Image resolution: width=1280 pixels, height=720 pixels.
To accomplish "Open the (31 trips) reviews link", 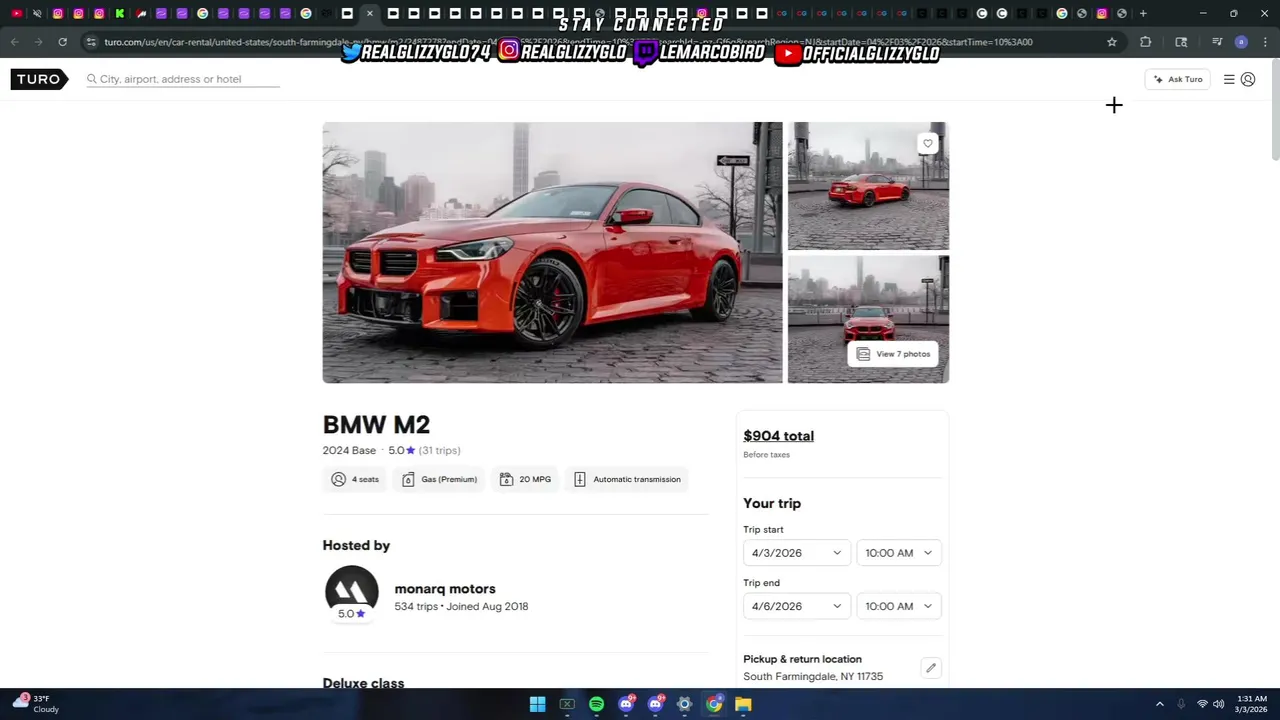I will pos(439,450).
